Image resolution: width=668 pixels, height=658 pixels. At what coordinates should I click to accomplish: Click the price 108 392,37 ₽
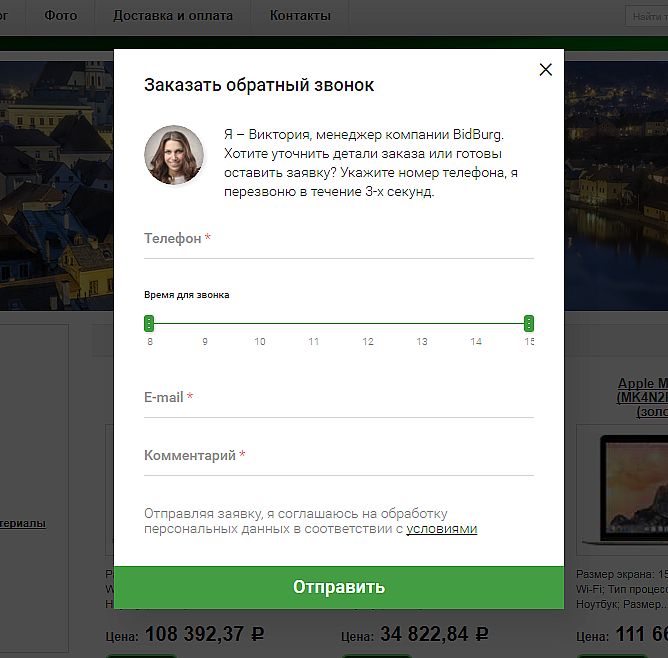(x=204, y=634)
